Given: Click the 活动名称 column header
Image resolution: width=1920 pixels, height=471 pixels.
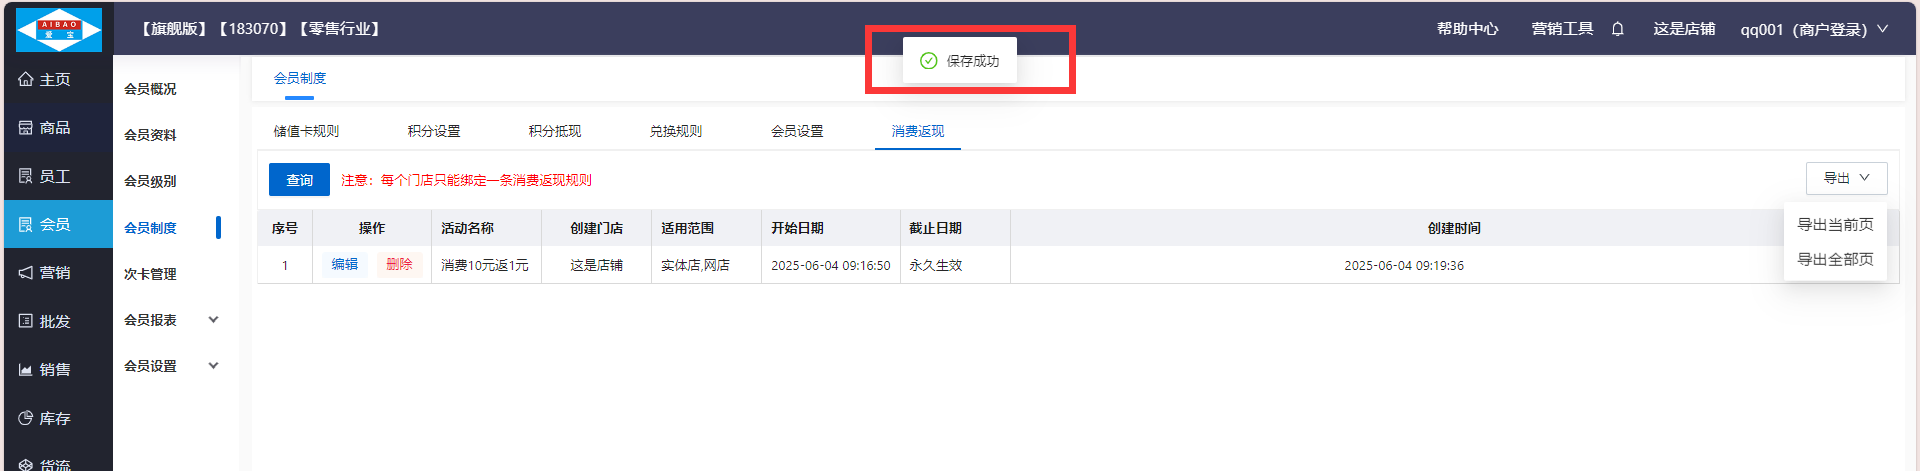Looking at the screenshot, I should [467, 228].
